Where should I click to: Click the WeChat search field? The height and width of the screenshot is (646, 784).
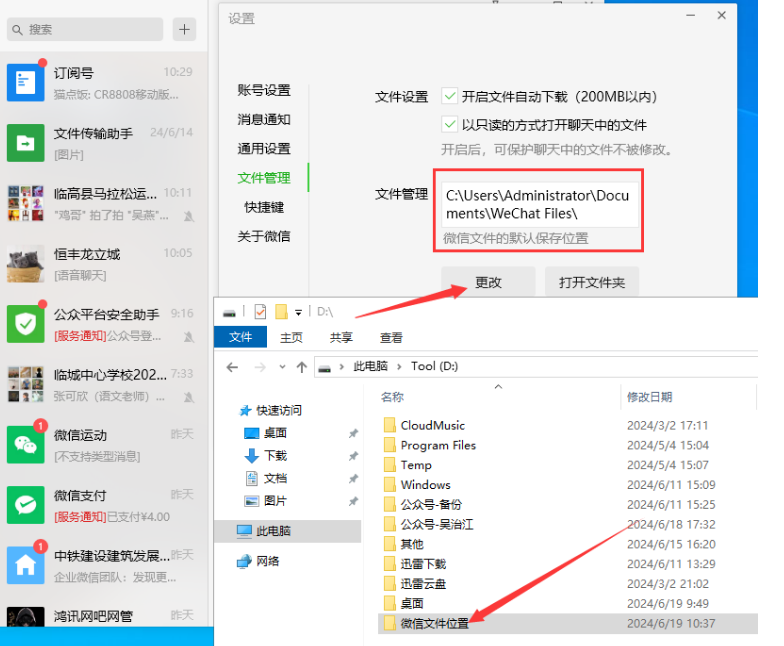pyautogui.click(x=85, y=30)
